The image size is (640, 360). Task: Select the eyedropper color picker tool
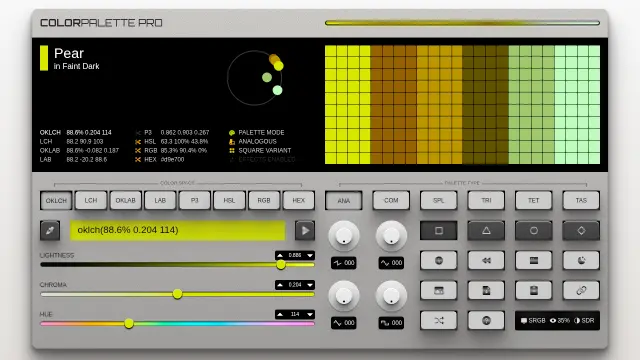point(50,231)
